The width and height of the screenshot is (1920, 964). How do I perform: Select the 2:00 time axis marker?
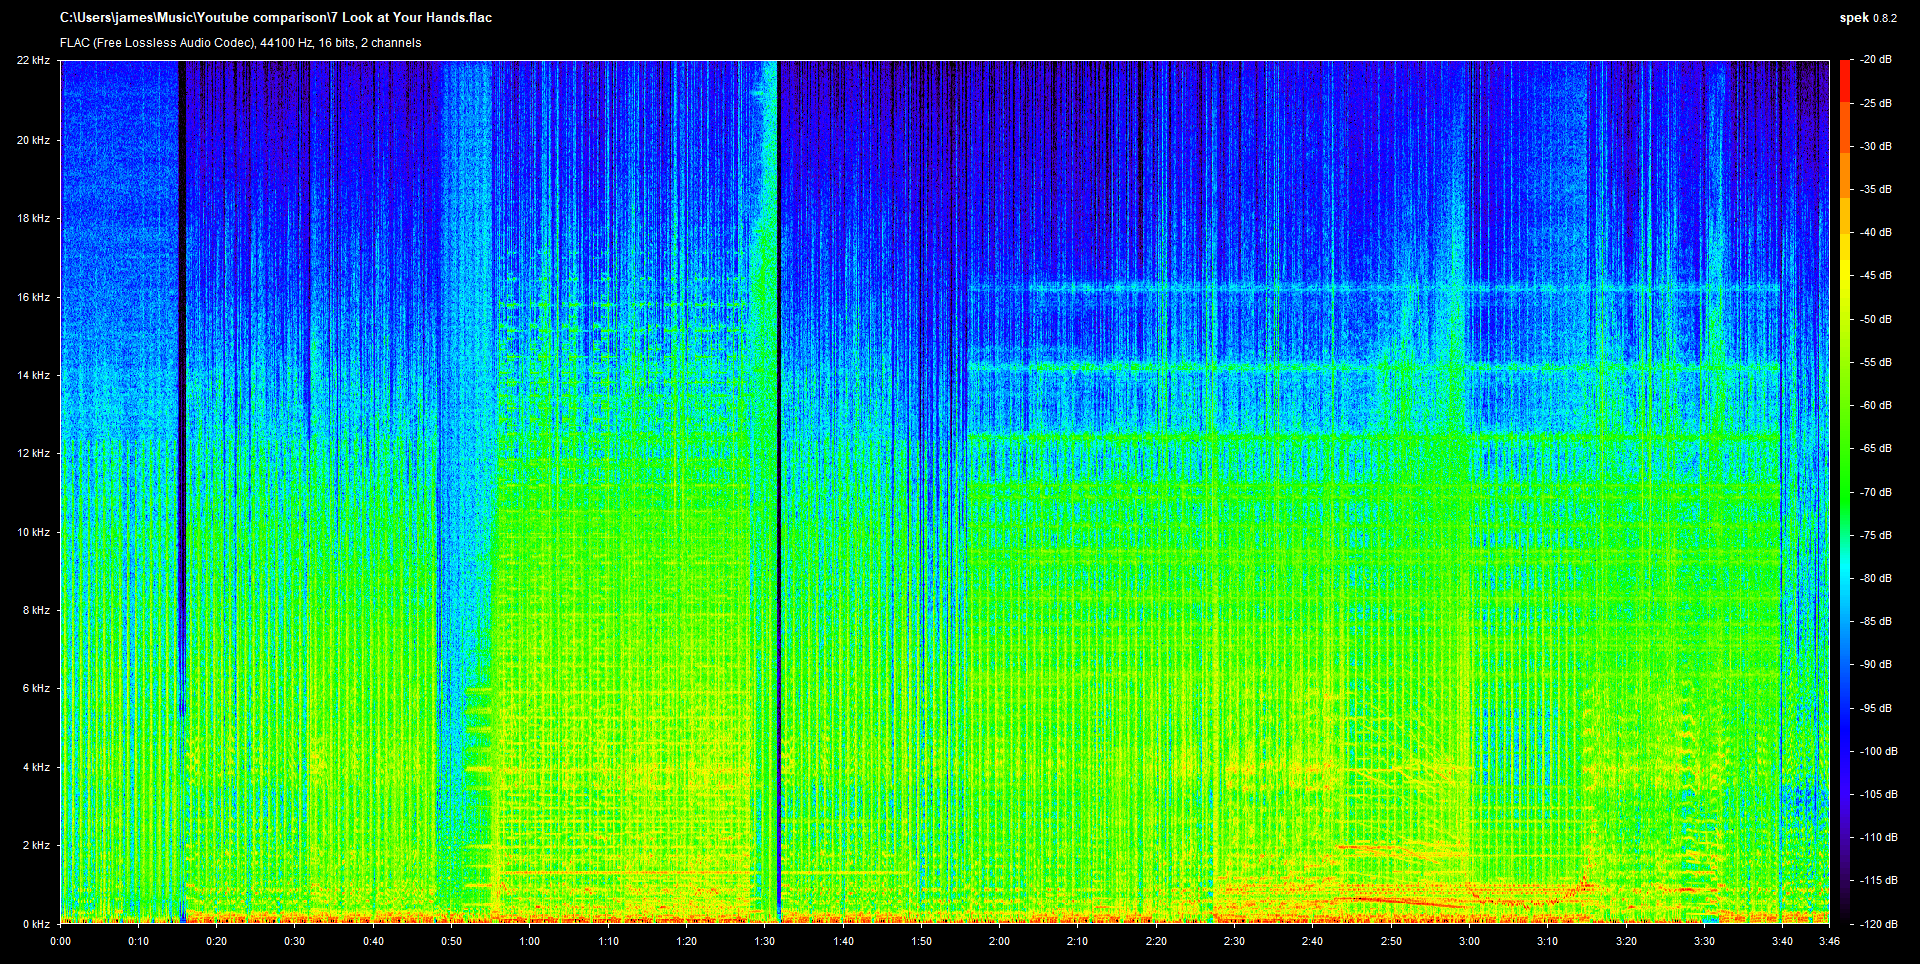[999, 941]
